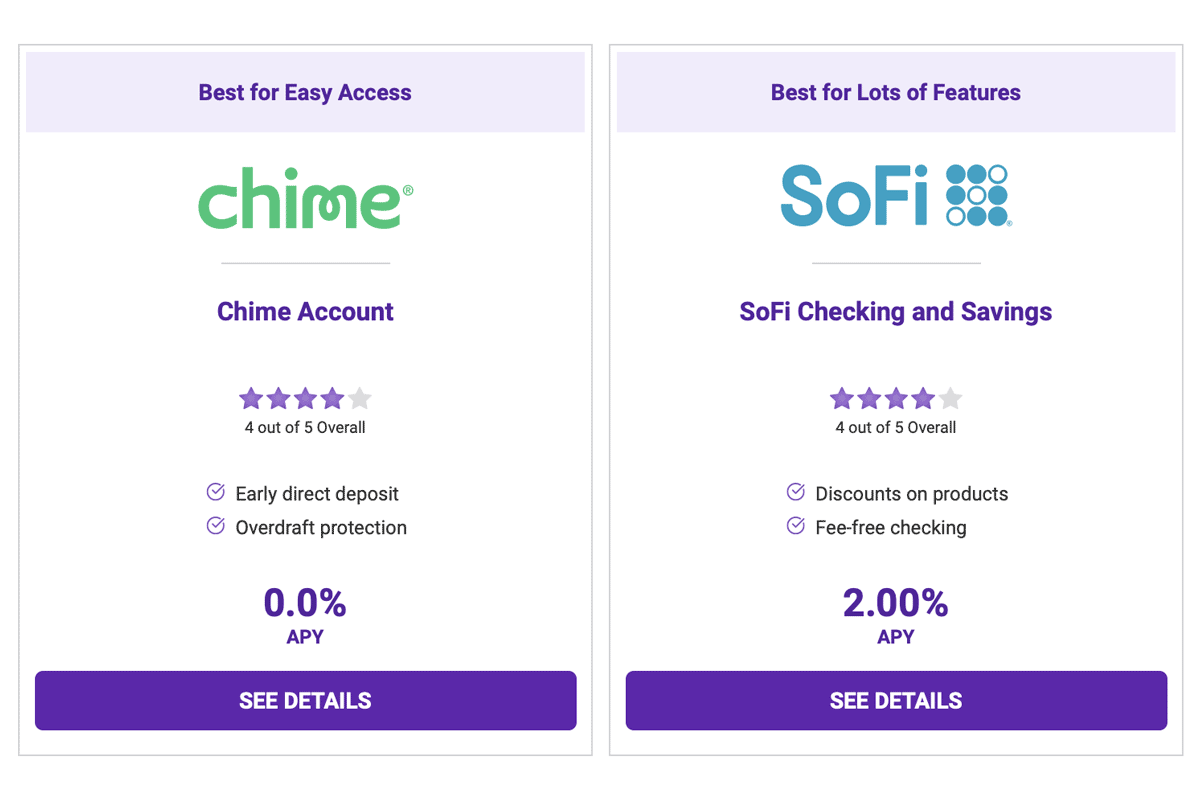Click the blue SoFi logo

coord(896,195)
